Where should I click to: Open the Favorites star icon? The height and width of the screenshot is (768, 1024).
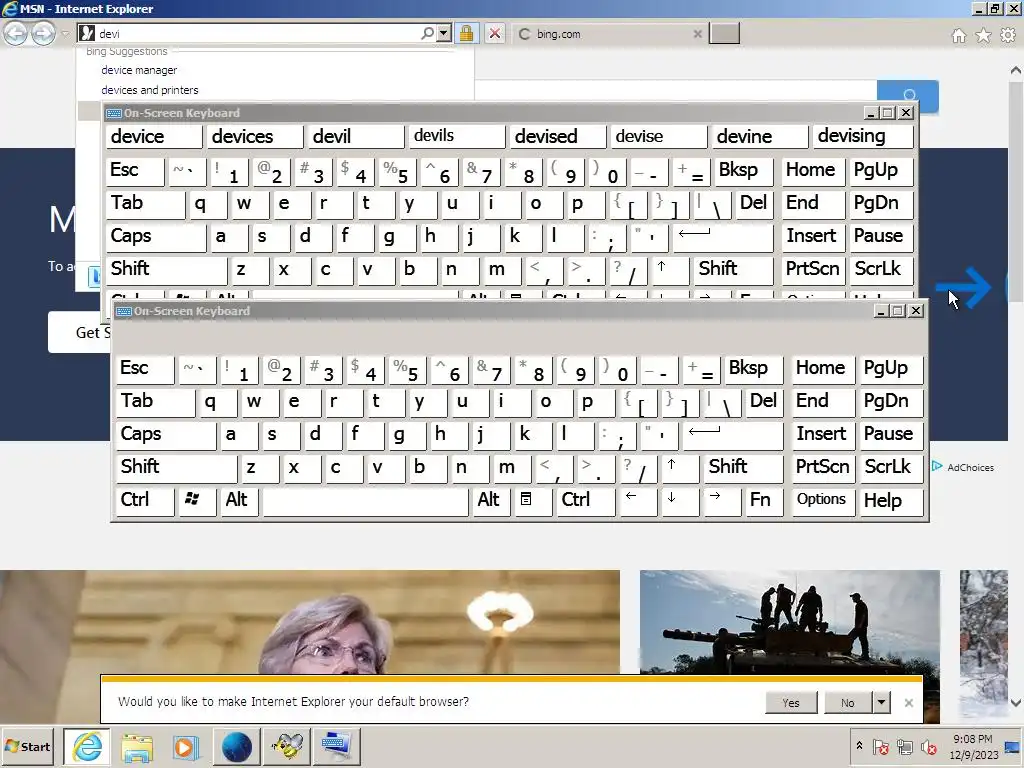(984, 35)
